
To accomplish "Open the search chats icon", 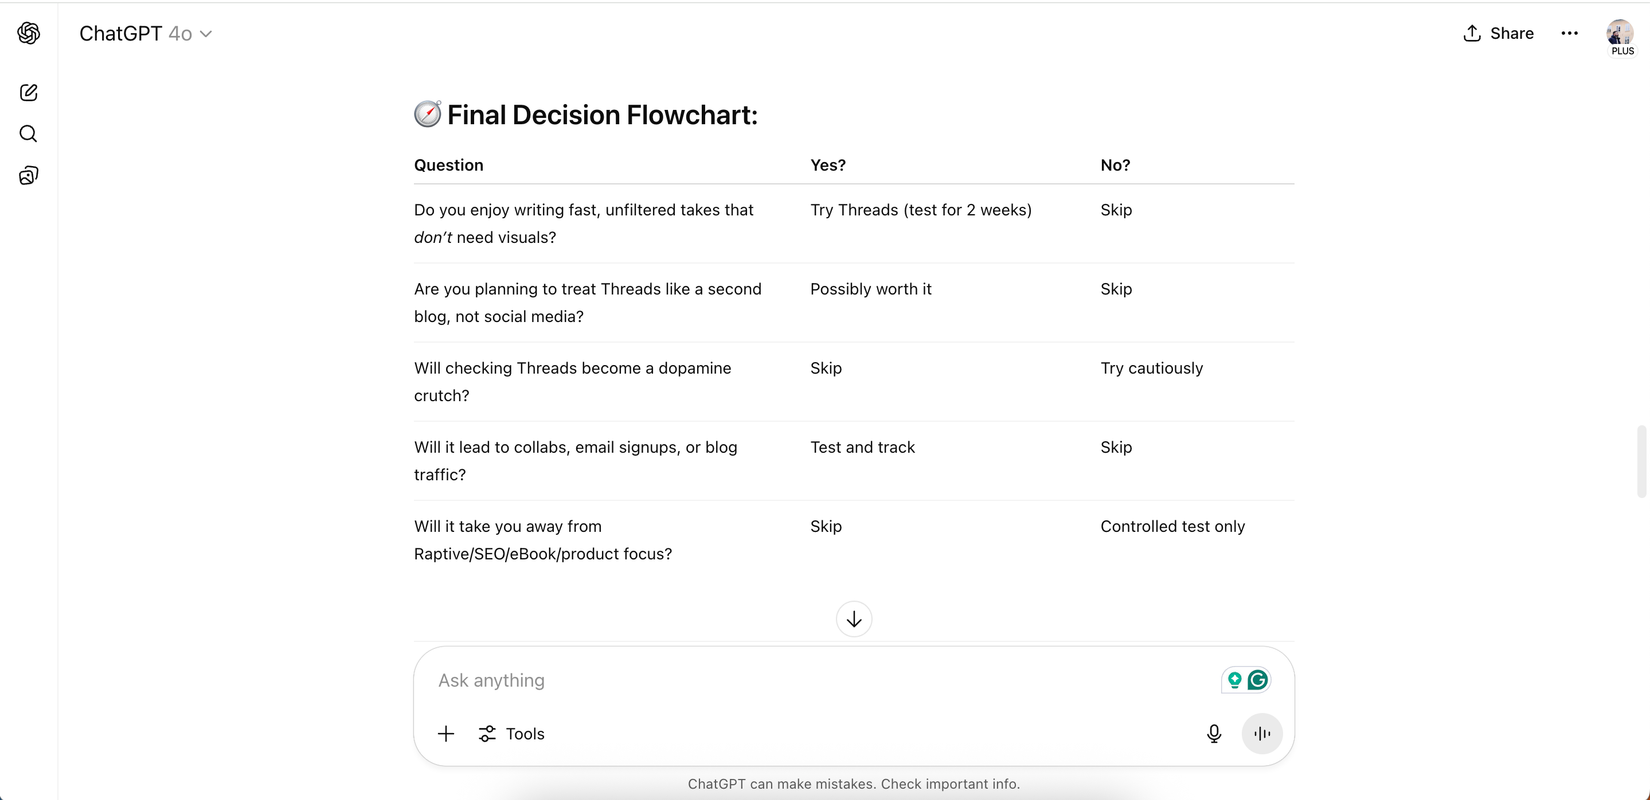I will point(29,134).
